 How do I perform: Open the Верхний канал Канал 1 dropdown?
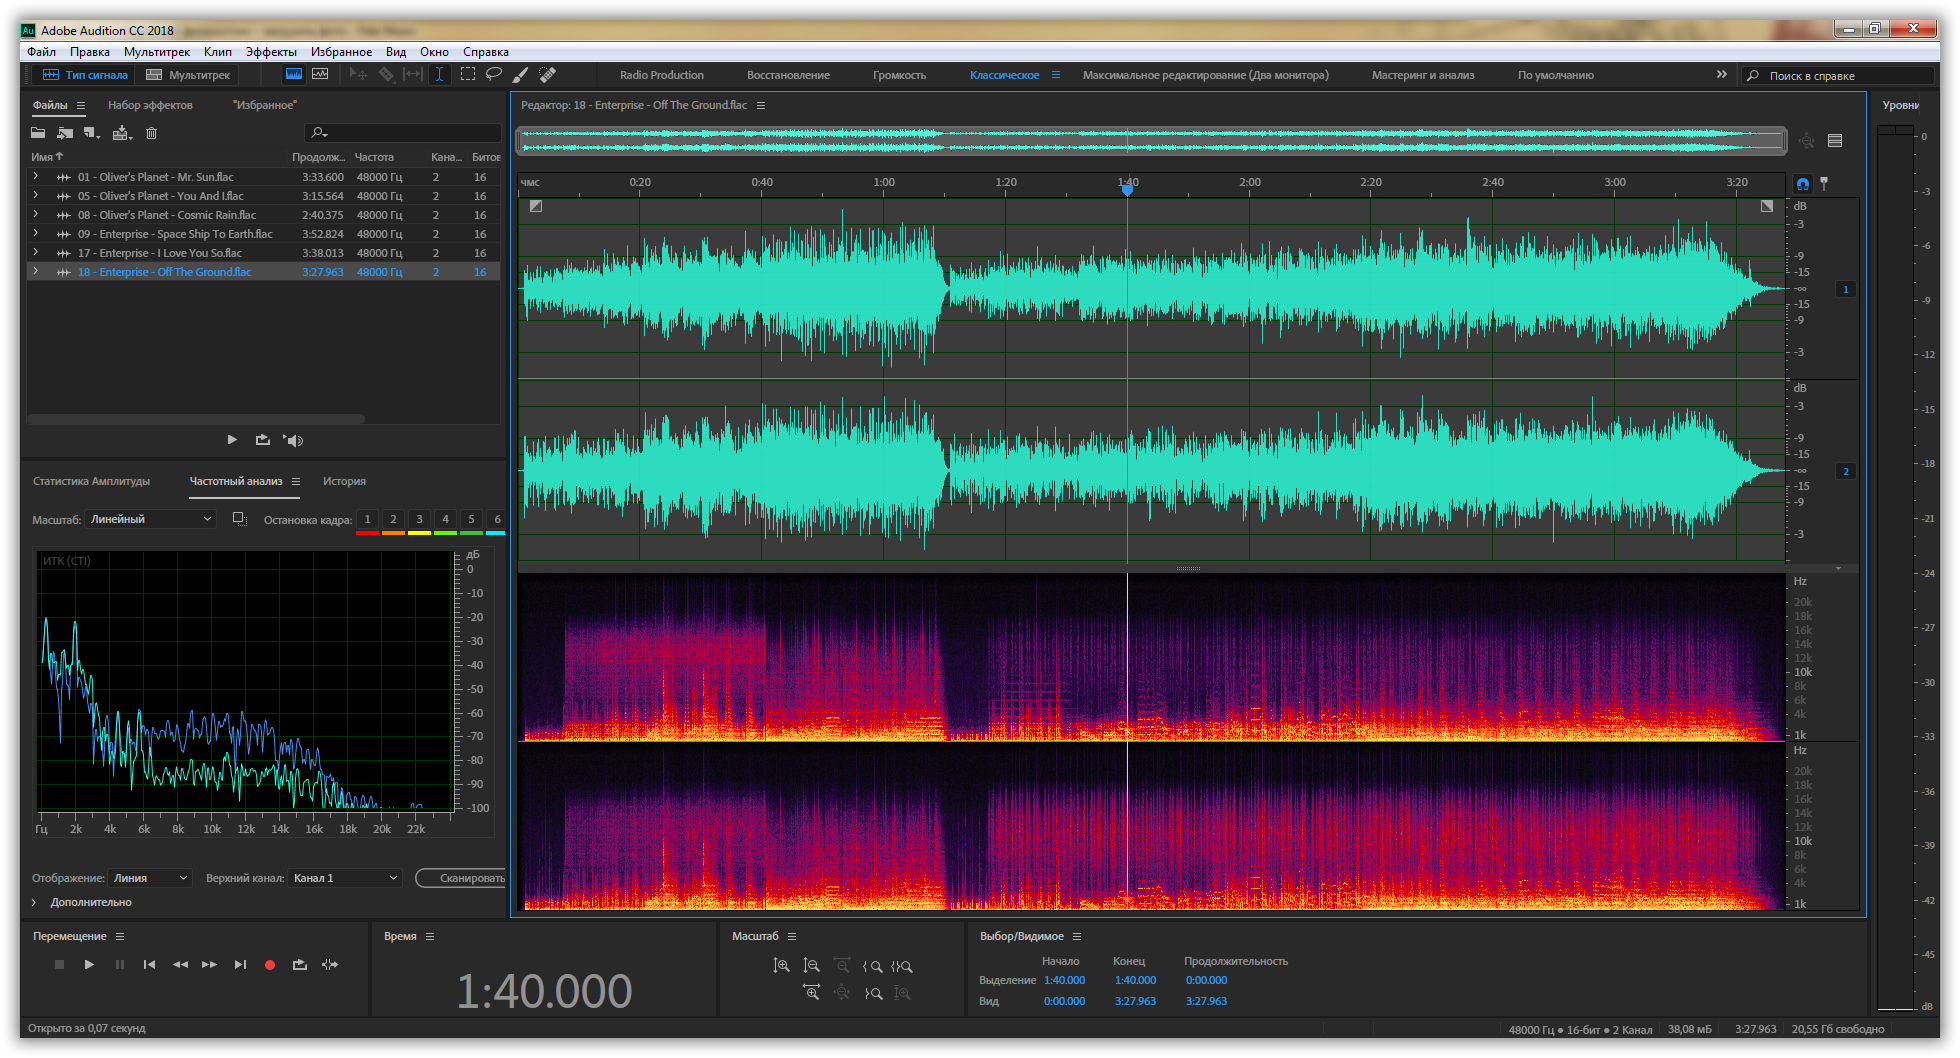345,878
